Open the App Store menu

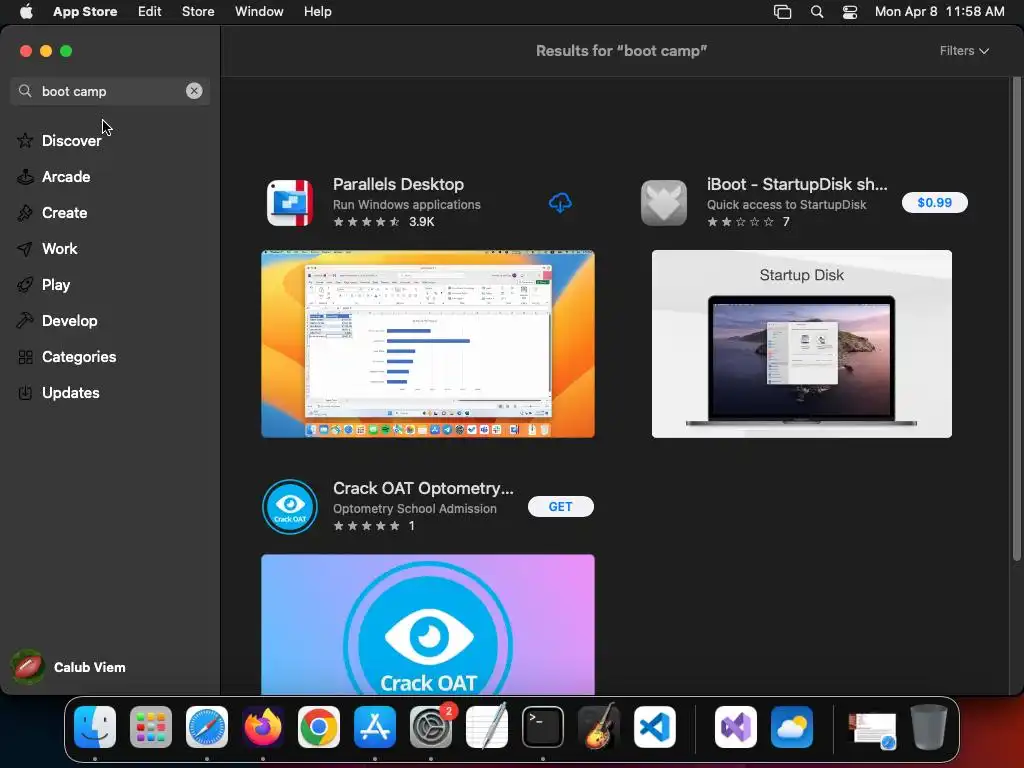pyautogui.click(x=85, y=11)
